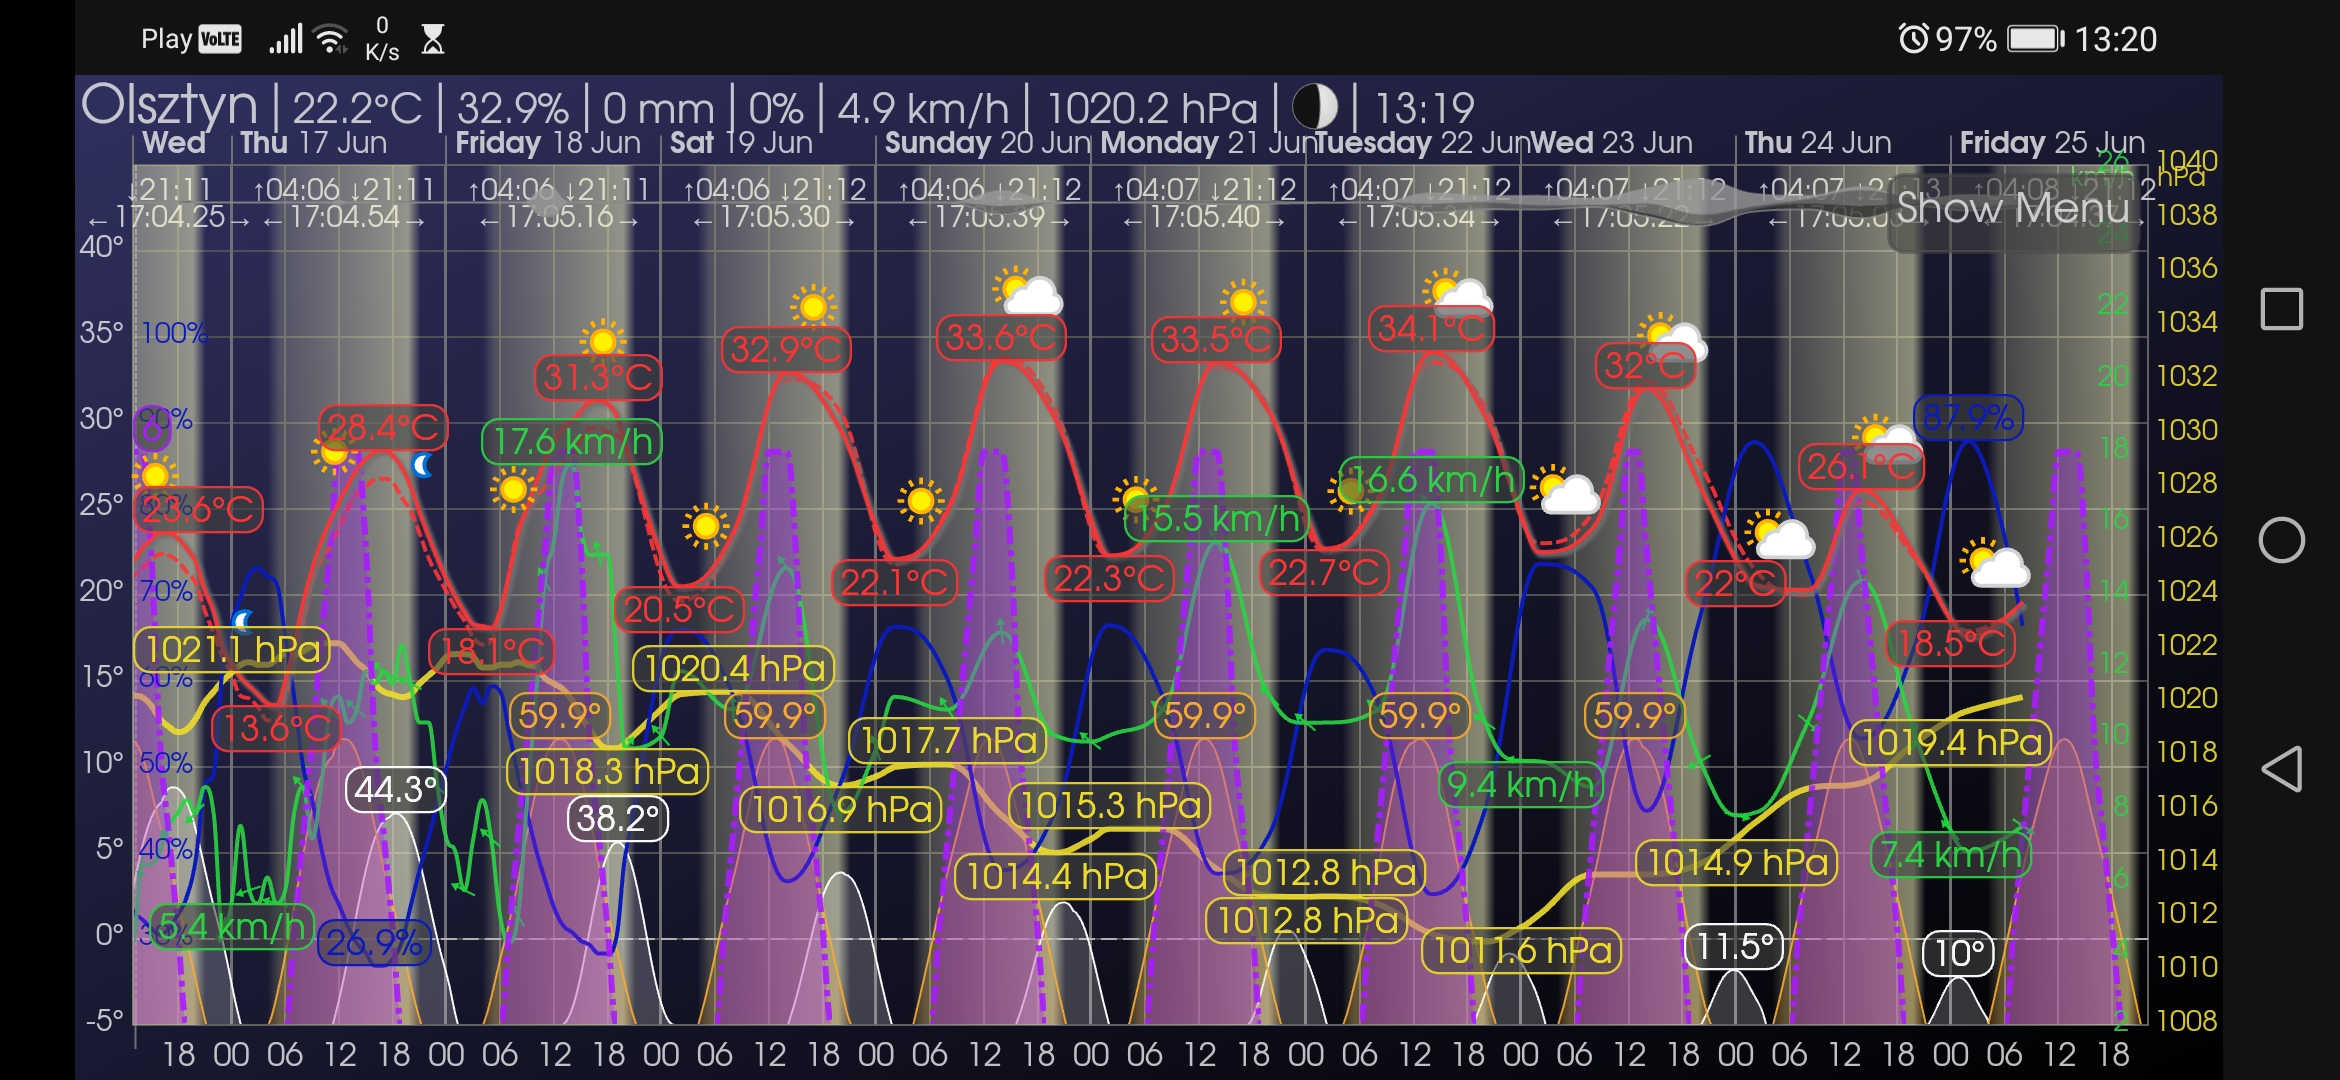The image size is (2340, 1080).
Task: Tap sun icon above 33.5°C label
Action: coord(1243,300)
